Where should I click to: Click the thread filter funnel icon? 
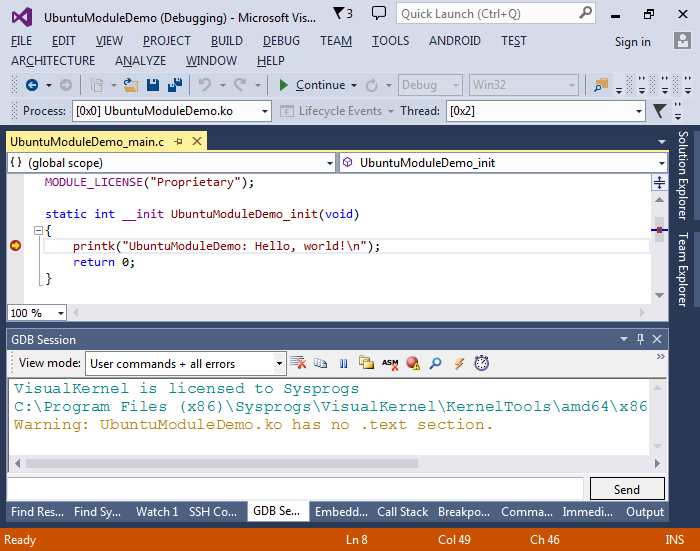659,111
